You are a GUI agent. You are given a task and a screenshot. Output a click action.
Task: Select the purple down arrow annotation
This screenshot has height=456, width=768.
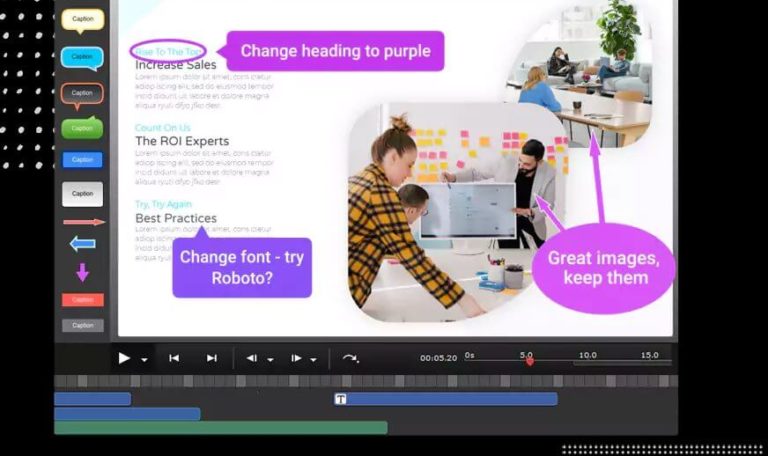click(x=82, y=272)
